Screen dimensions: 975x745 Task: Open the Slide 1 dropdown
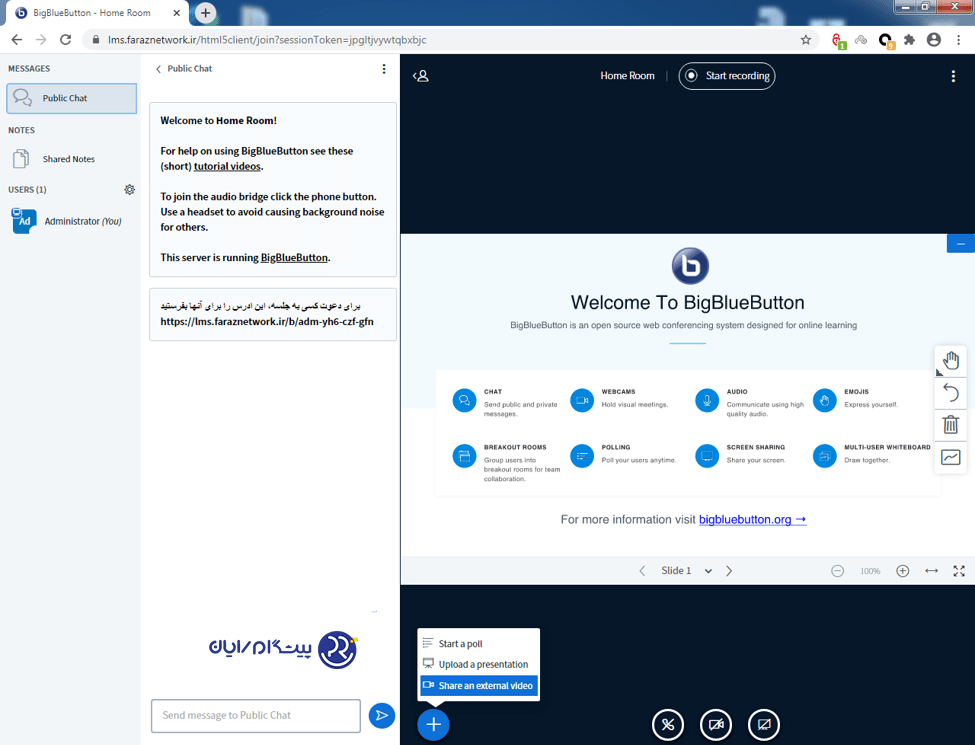point(685,571)
